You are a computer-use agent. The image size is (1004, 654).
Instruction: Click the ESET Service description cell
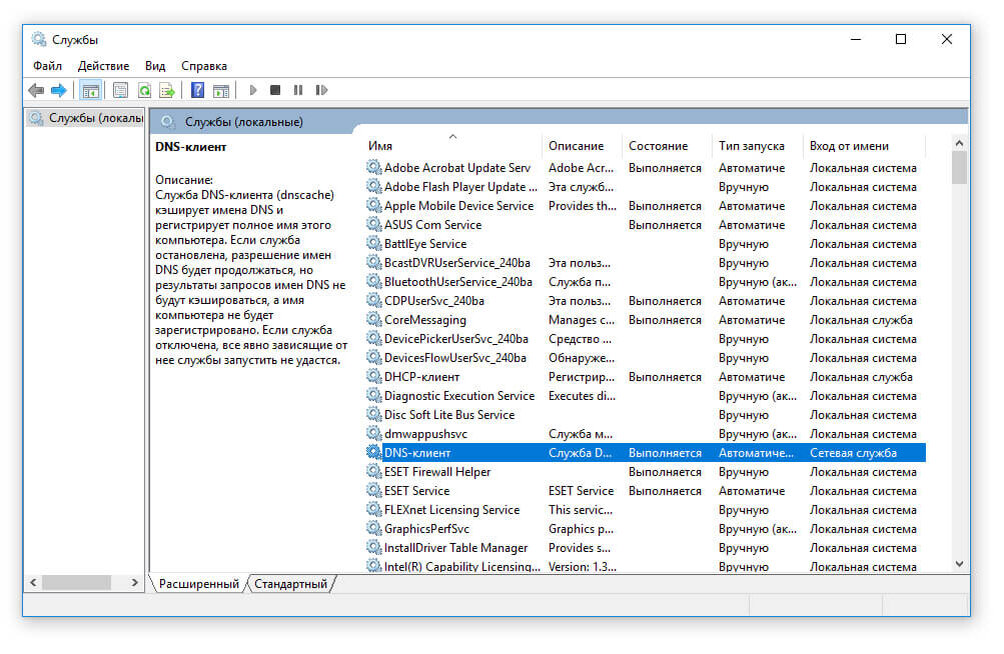click(581, 491)
